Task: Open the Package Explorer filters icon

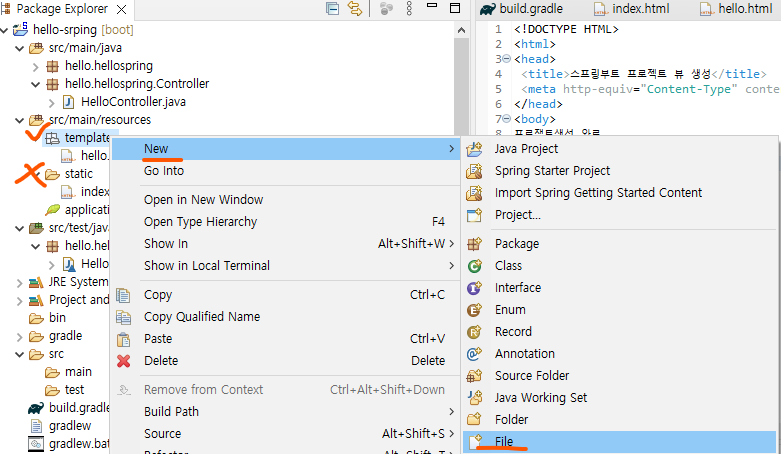Action: click(x=386, y=8)
